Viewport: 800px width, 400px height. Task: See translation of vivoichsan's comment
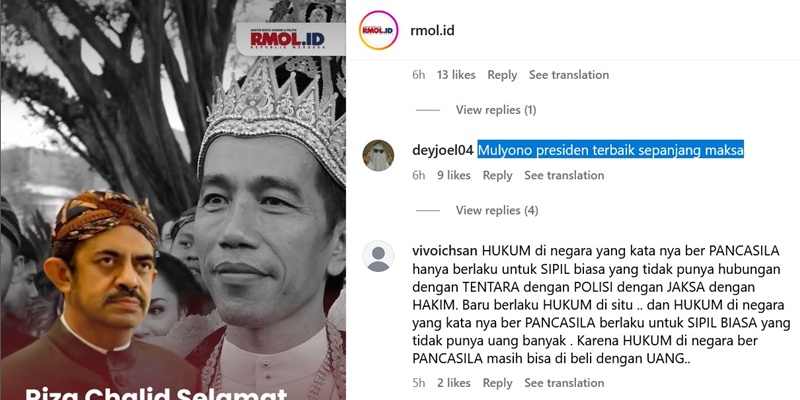(564, 383)
